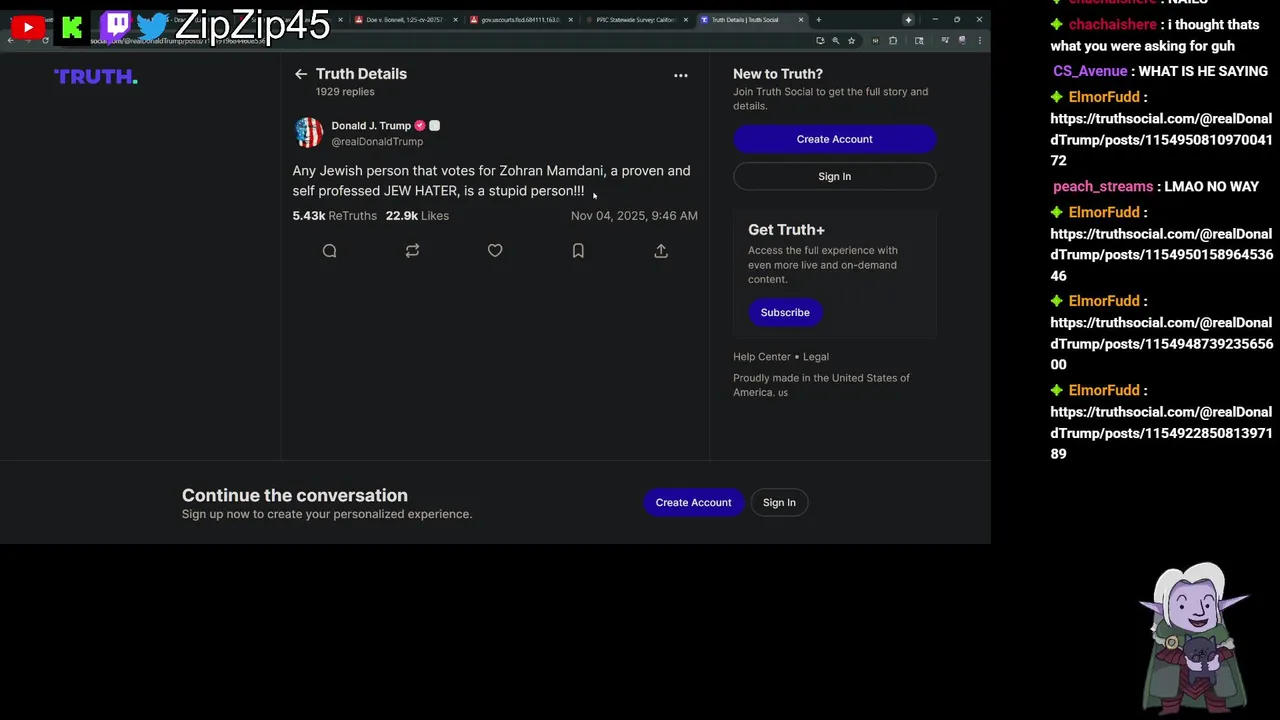The height and width of the screenshot is (720, 1280).
Task: Open ElmorFudd's link ending in 00
Action: (1161, 343)
